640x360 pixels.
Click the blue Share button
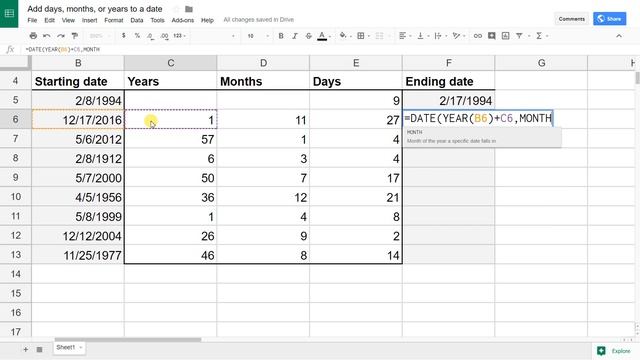click(609, 19)
